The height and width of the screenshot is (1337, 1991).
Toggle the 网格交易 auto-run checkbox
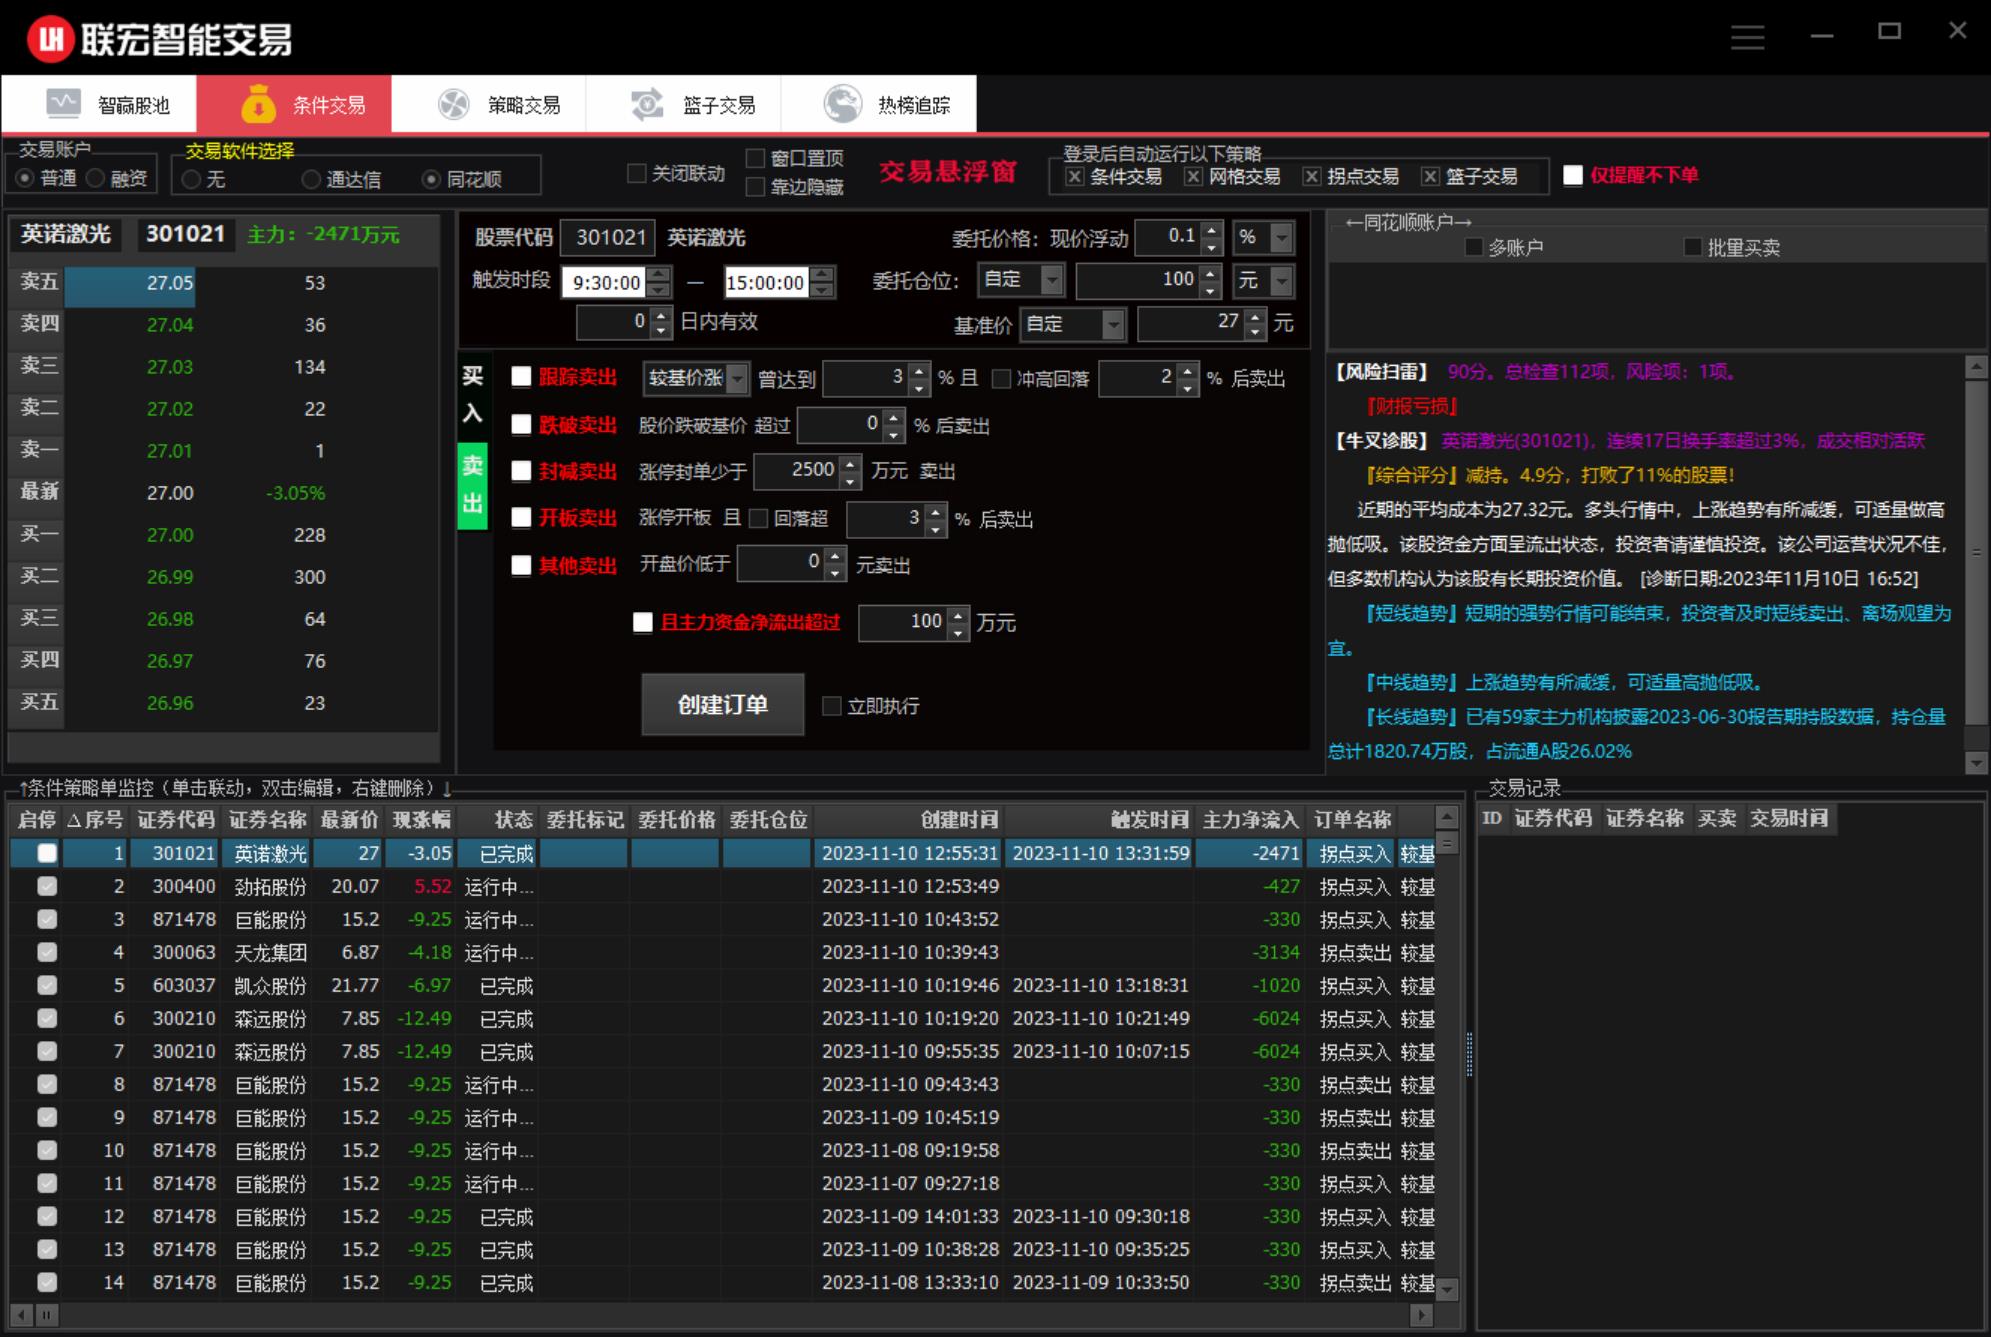tap(1193, 177)
